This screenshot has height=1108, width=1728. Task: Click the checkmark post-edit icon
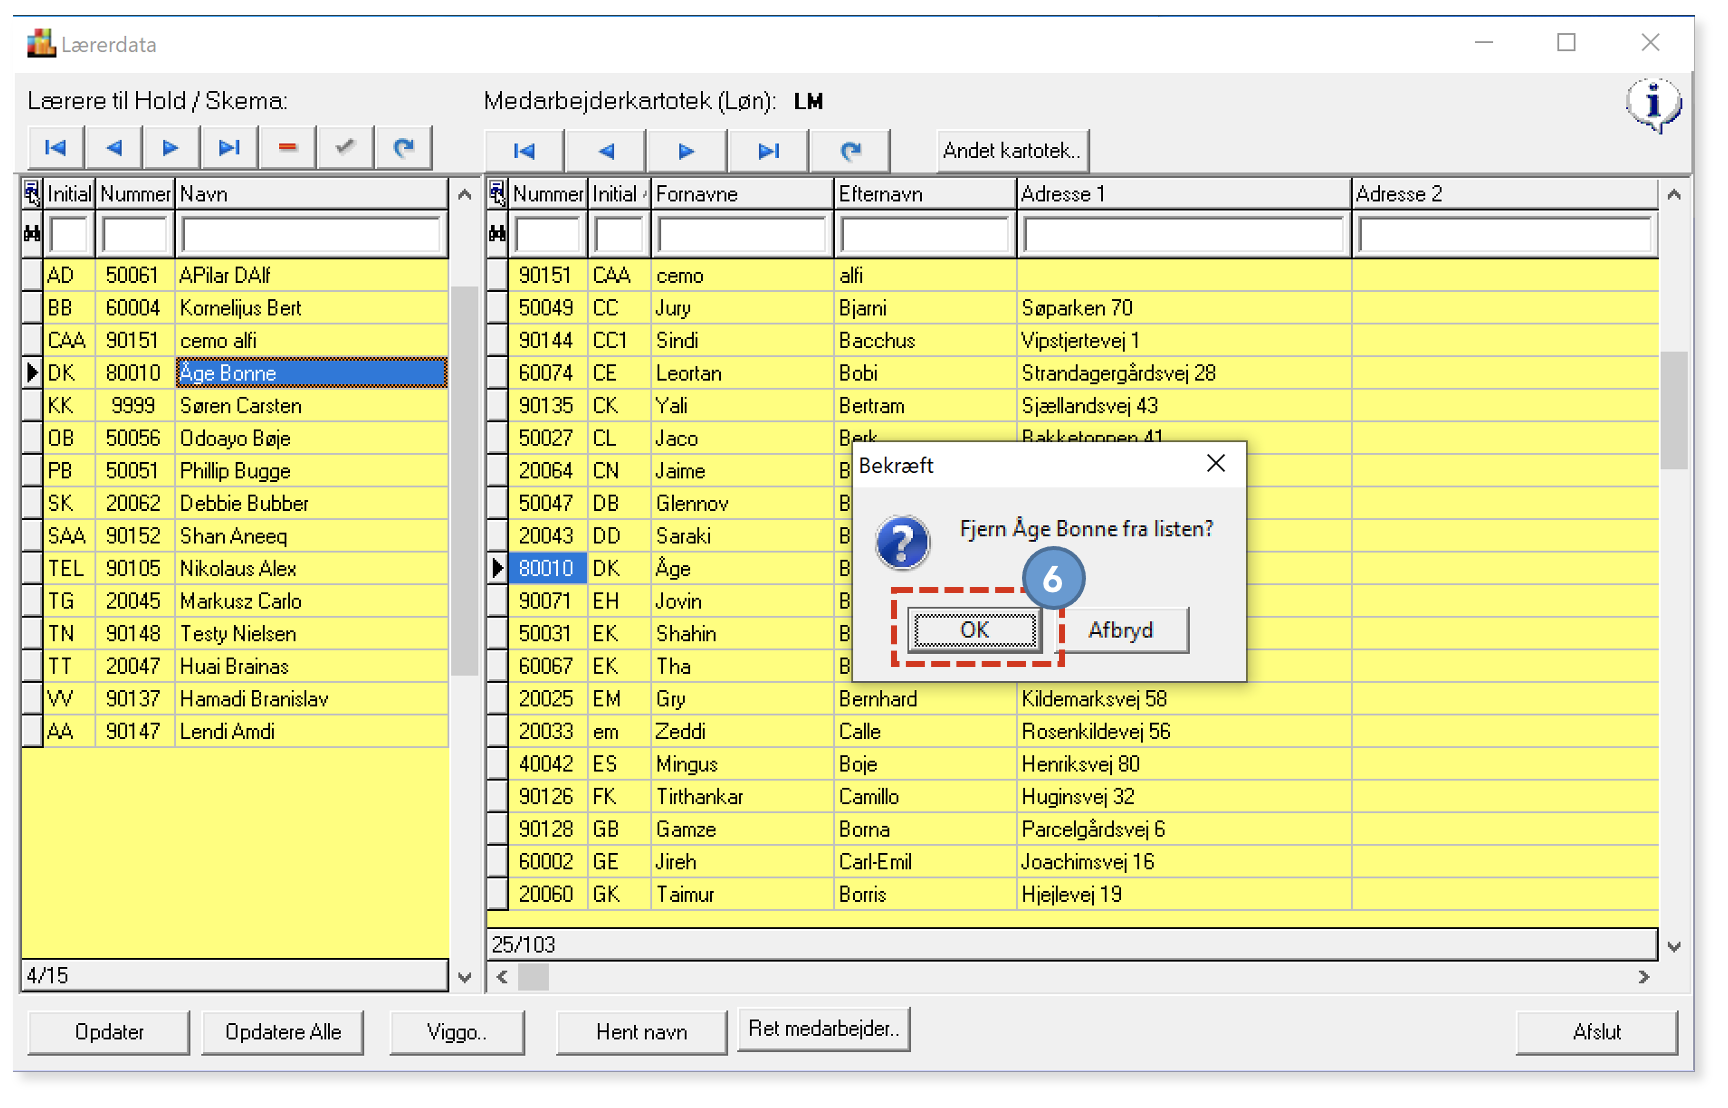click(345, 148)
